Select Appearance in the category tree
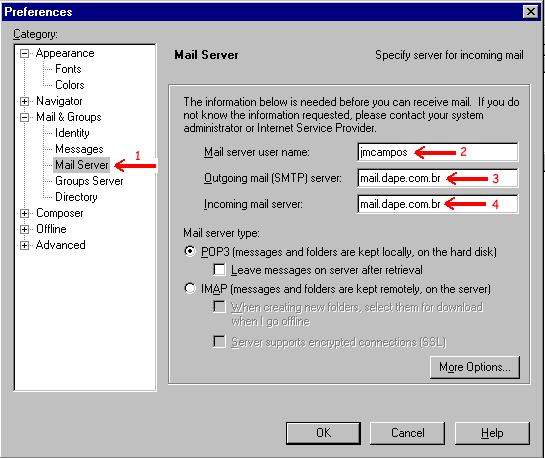The image size is (545, 458). pyautogui.click(x=65, y=53)
